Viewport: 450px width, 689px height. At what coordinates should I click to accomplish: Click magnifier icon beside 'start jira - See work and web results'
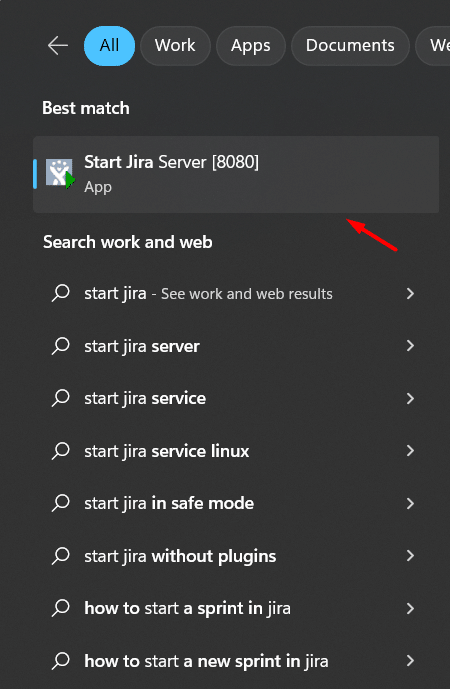(x=61, y=293)
